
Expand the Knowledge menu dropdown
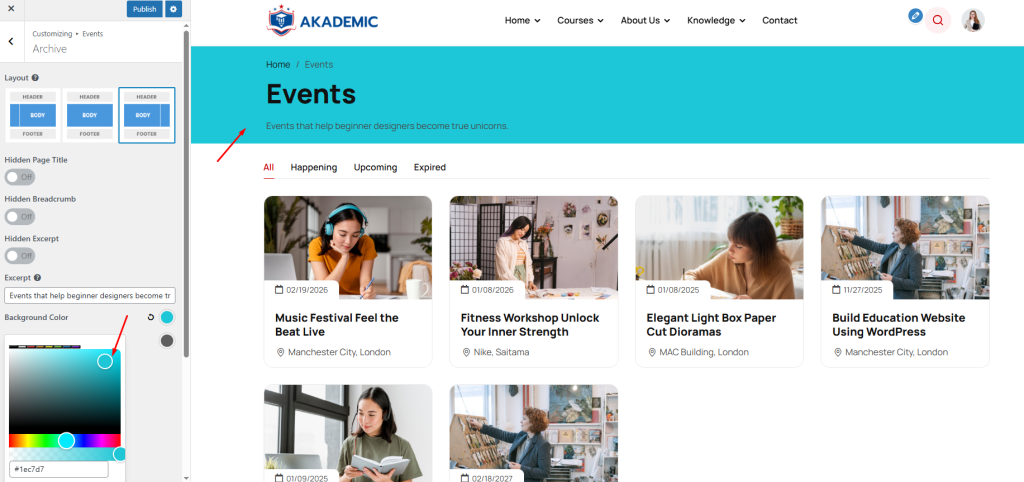716,20
